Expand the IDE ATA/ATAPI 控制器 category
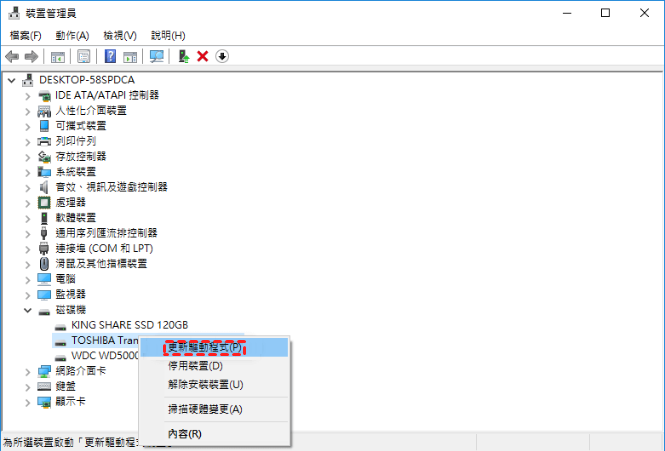Image resolution: width=665 pixels, height=451 pixels. [x=28, y=95]
